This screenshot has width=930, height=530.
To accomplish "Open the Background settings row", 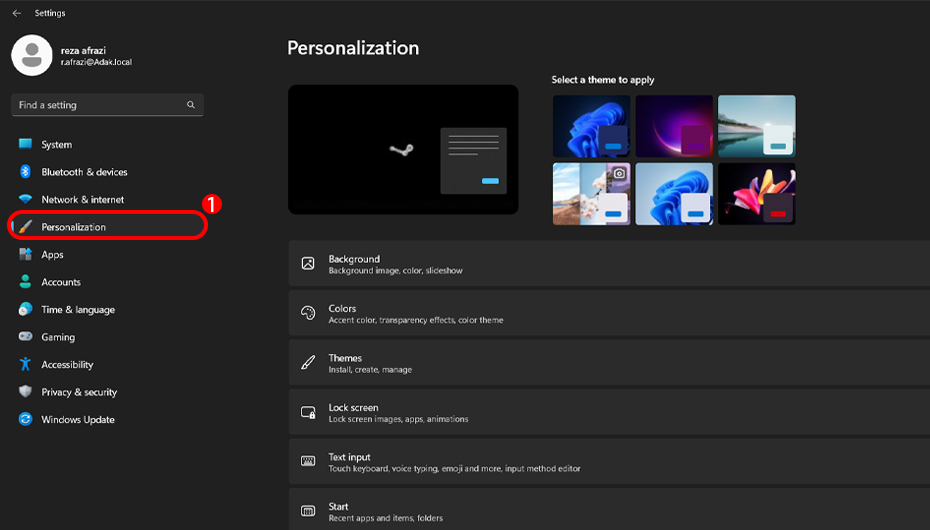I will (609, 264).
